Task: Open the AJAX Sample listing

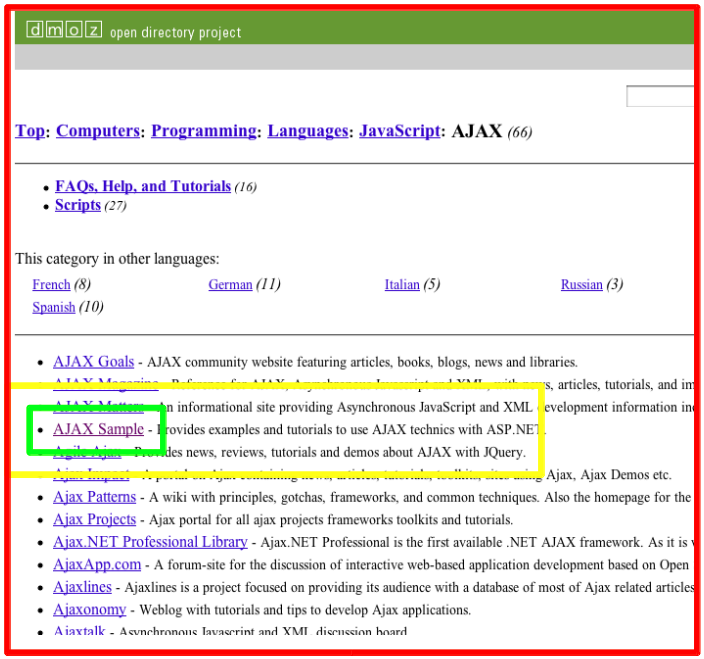Action: 98,429
